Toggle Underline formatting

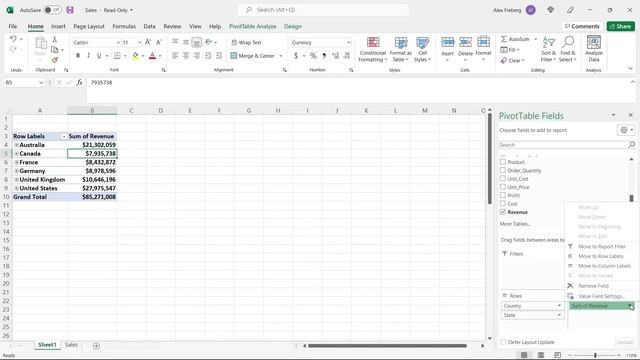[x=99, y=56]
